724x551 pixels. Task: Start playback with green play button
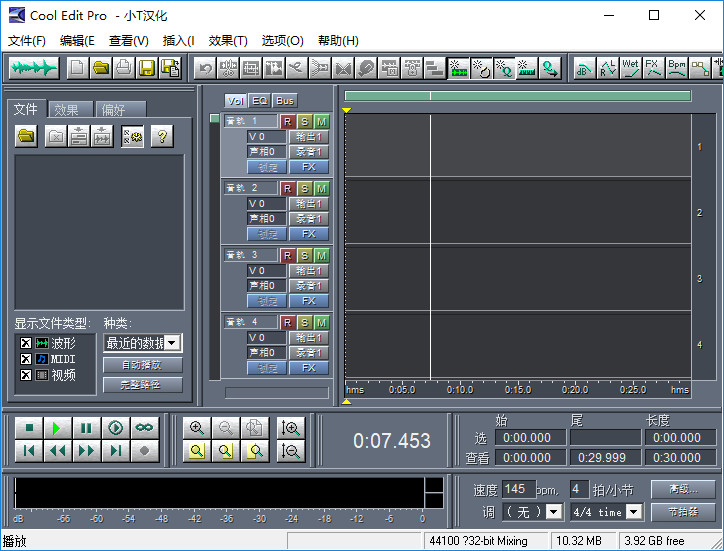(x=58, y=428)
